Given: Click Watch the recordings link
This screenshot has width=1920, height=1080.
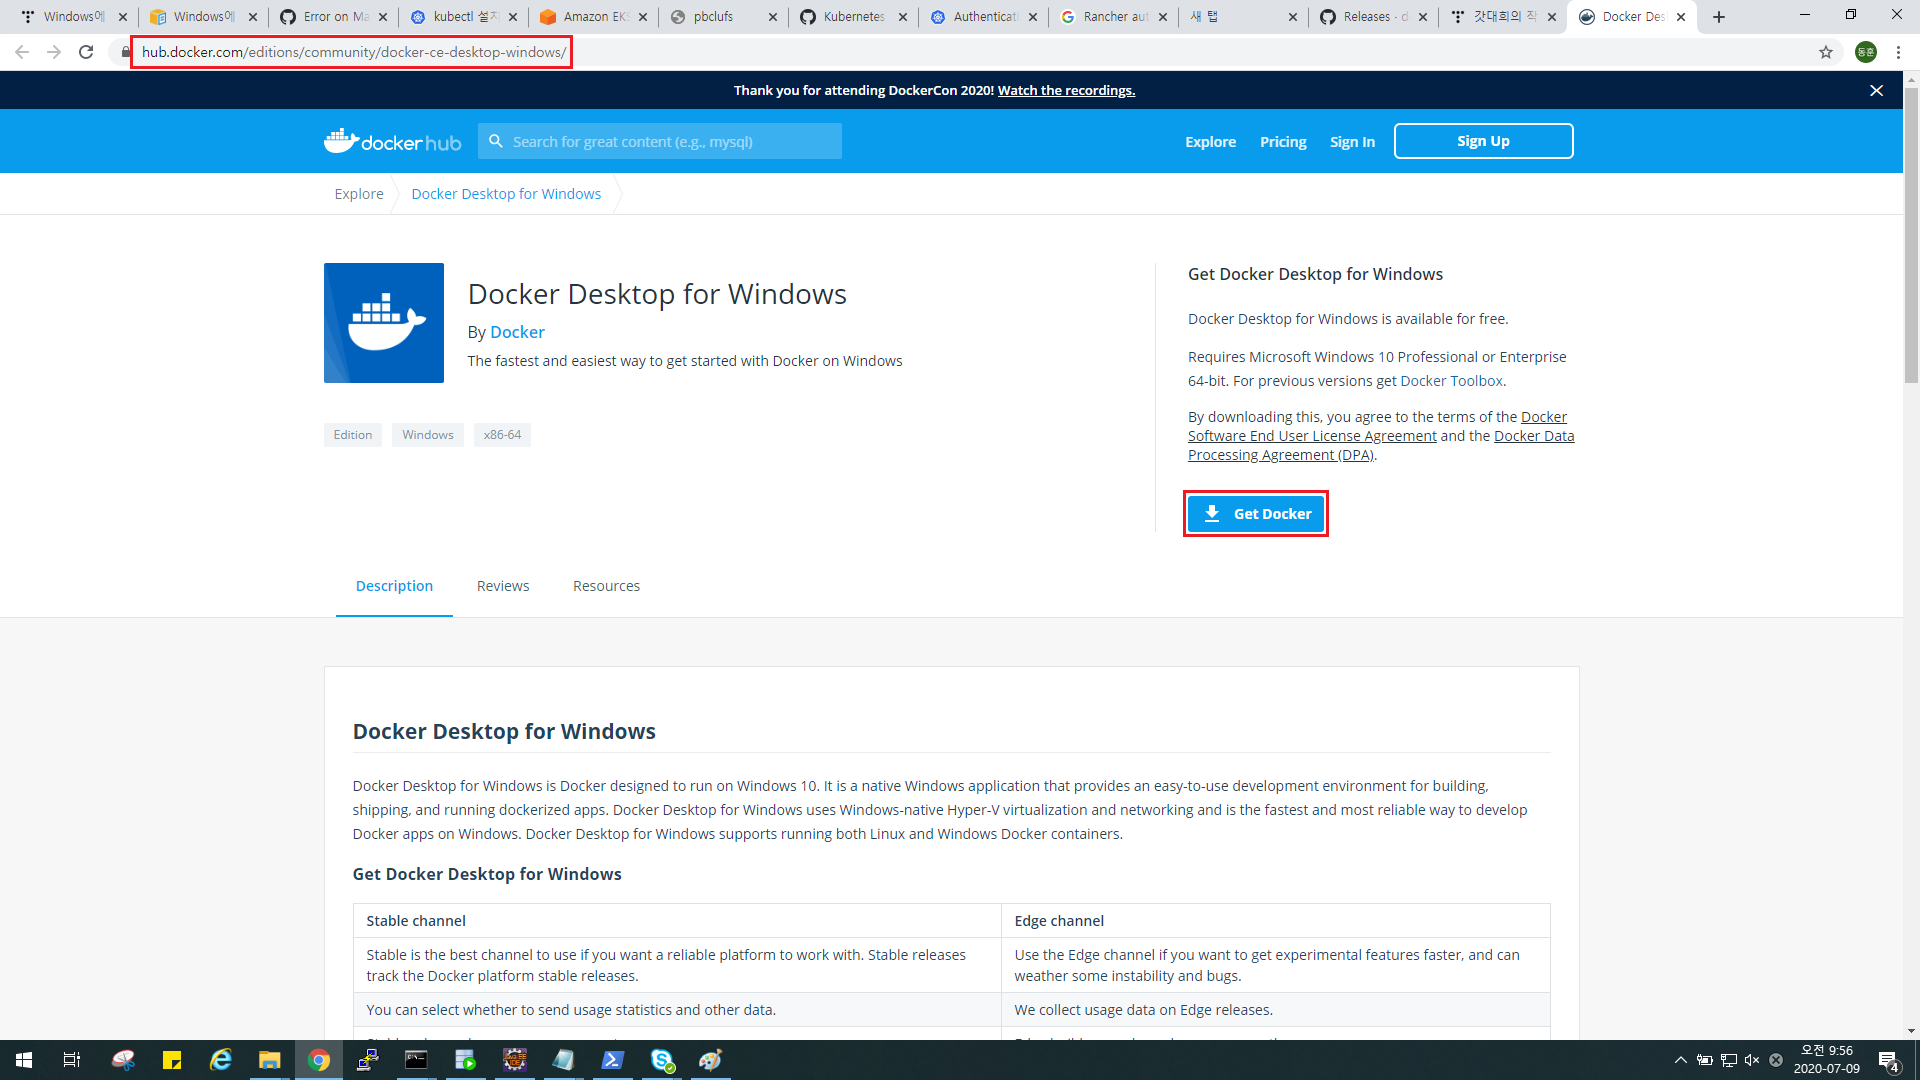Looking at the screenshot, I should [1066, 91].
